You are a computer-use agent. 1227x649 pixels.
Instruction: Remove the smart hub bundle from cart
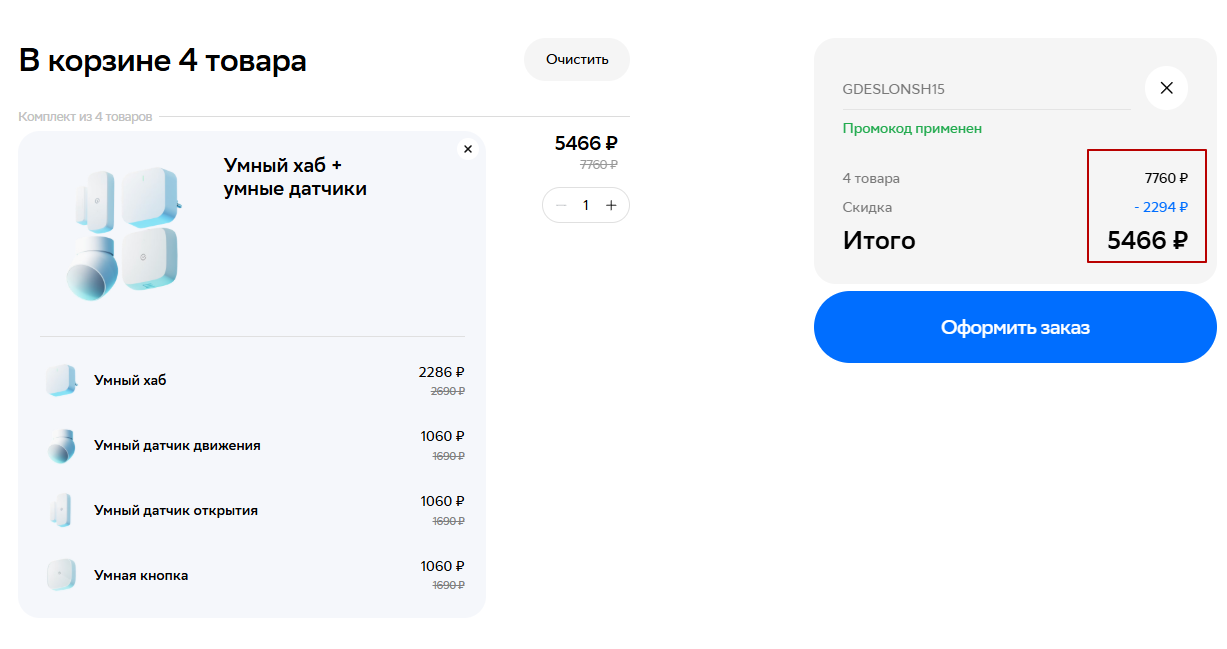[x=467, y=149]
